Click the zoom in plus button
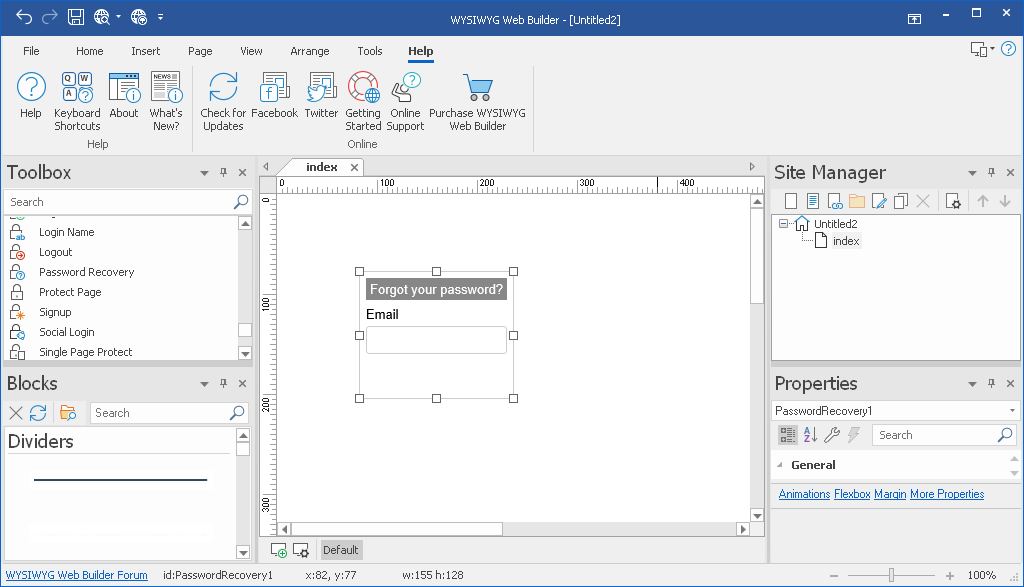1024x587 pixels. 950,575
